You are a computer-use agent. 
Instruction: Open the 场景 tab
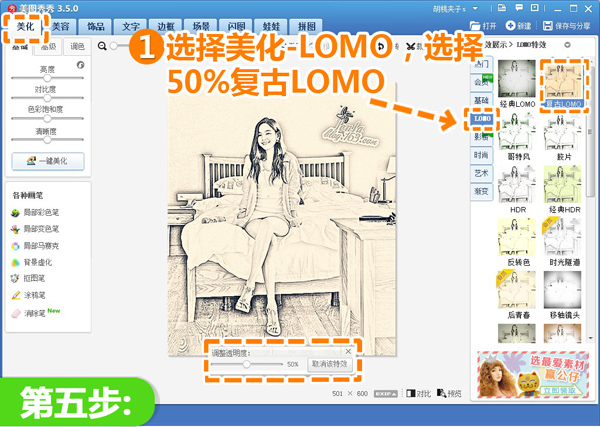pyautogui.click(x=201, y=27)
